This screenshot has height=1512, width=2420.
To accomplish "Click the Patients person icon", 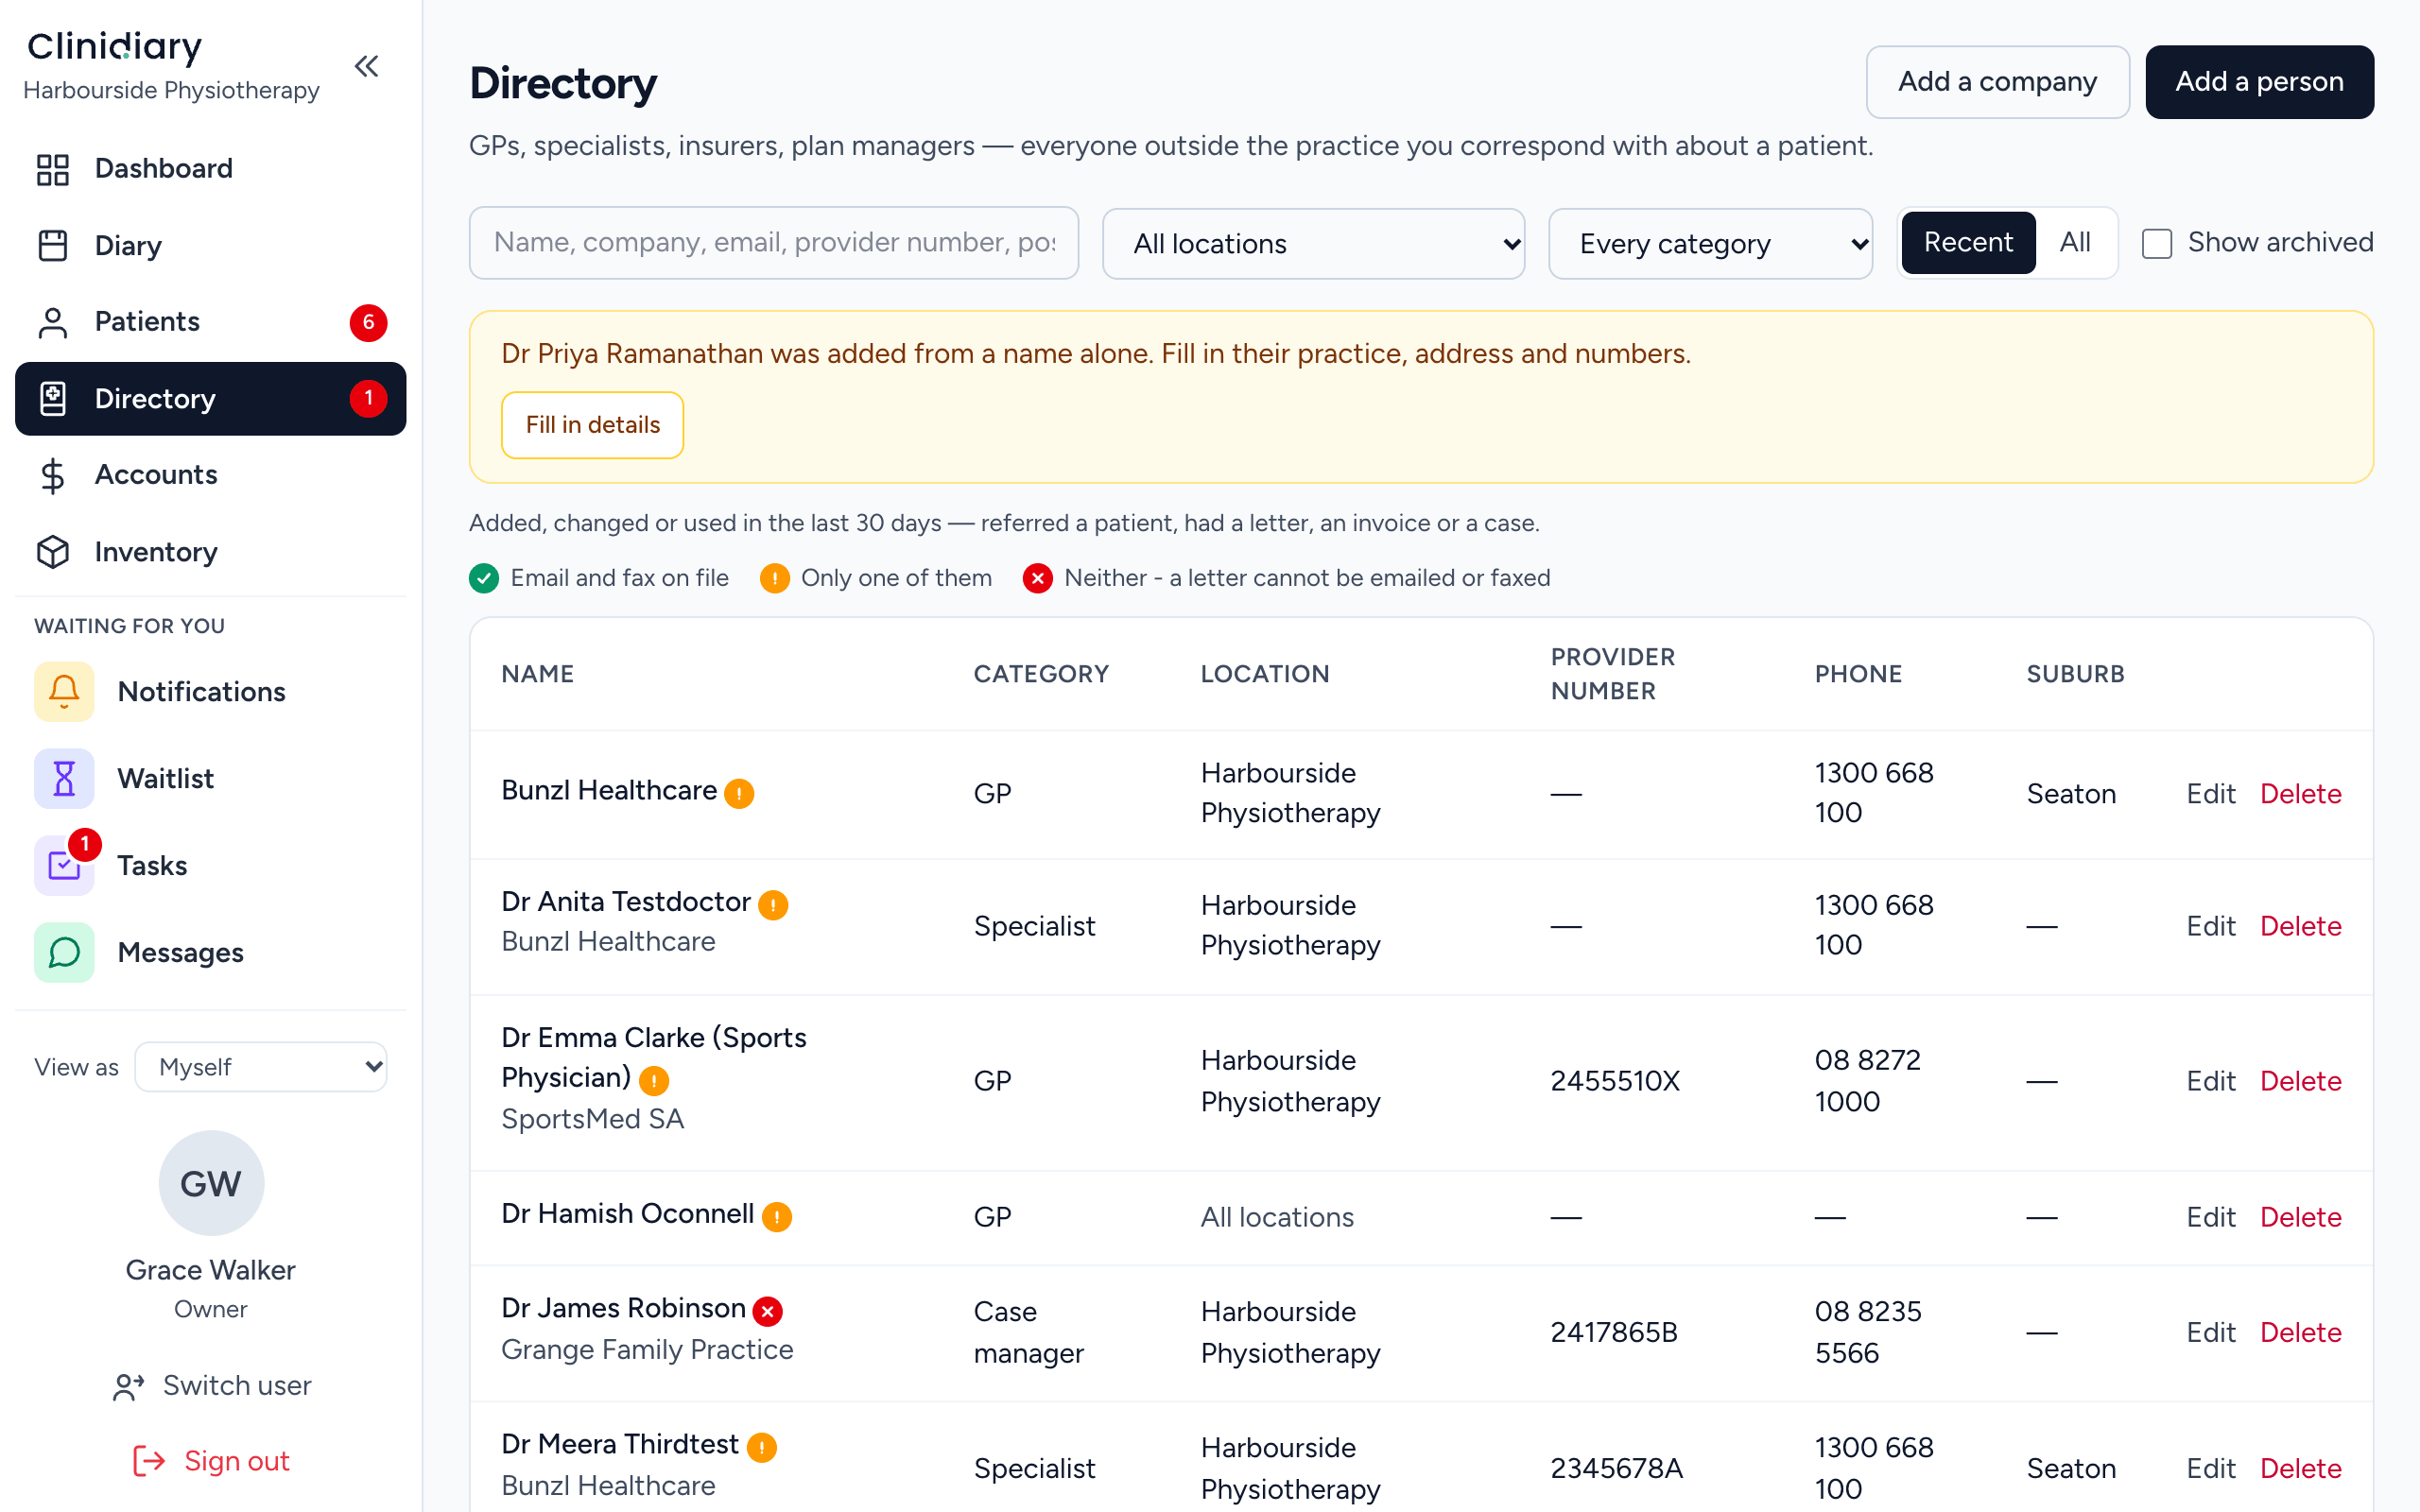I will tap(53, 322).
